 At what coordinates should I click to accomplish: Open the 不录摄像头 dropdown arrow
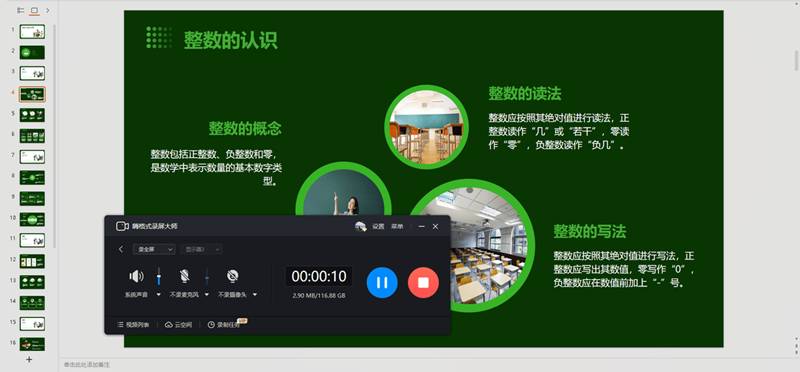[255, 294]
